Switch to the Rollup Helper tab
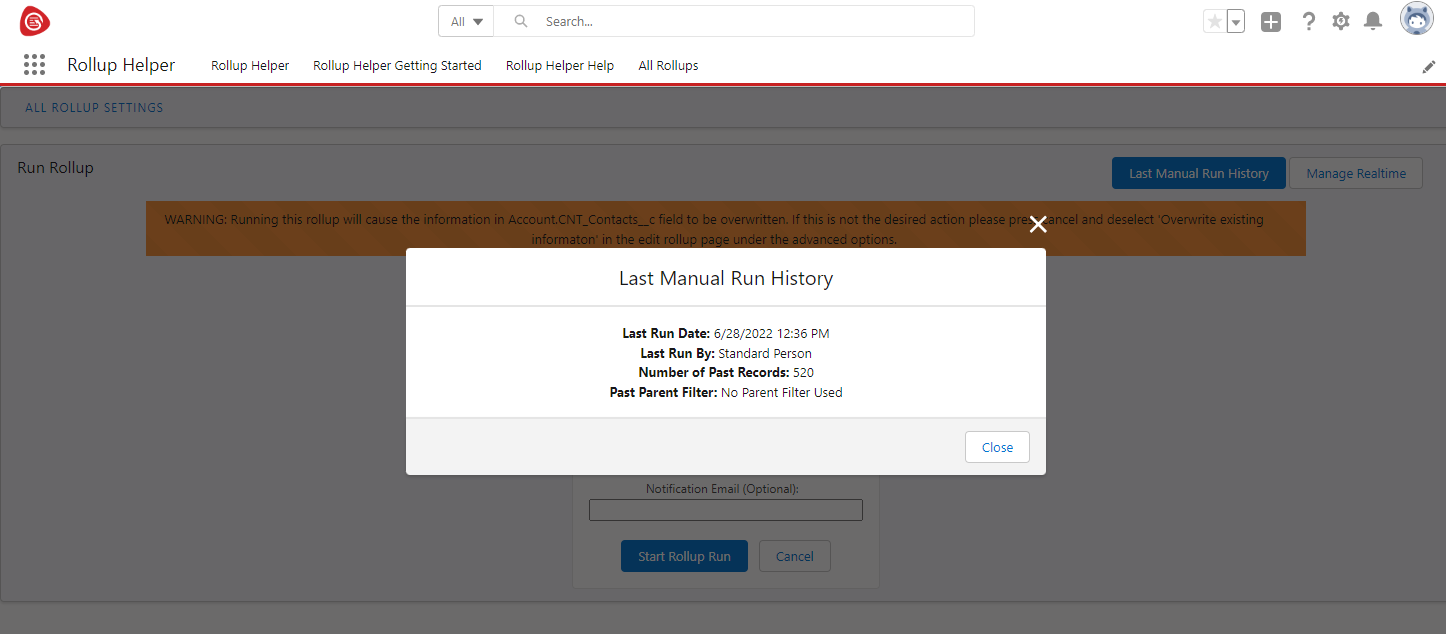This screenshot has width=1446, height=634. click(250, 65)
